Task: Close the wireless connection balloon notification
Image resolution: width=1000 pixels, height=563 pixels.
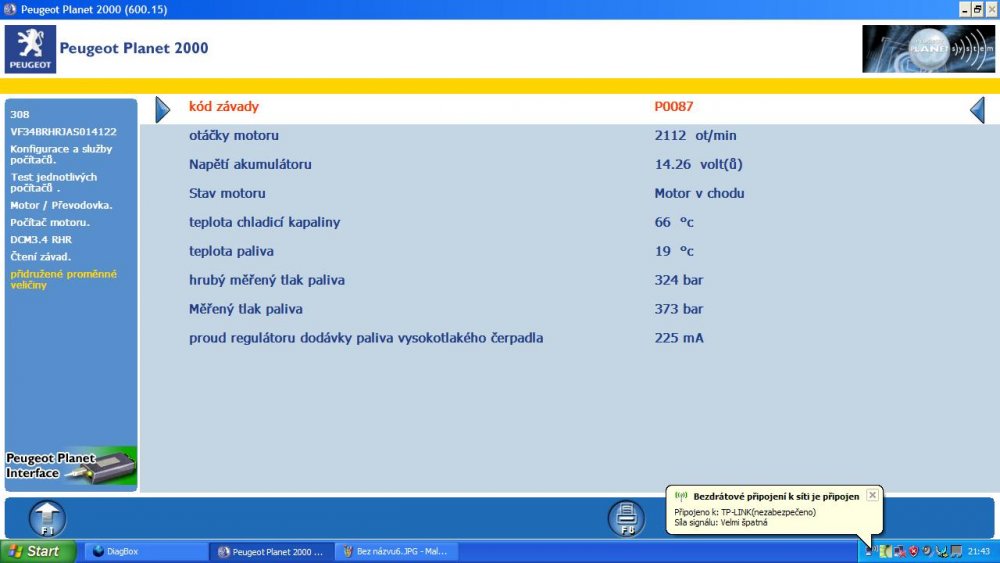Action: [x=872, y=495]
